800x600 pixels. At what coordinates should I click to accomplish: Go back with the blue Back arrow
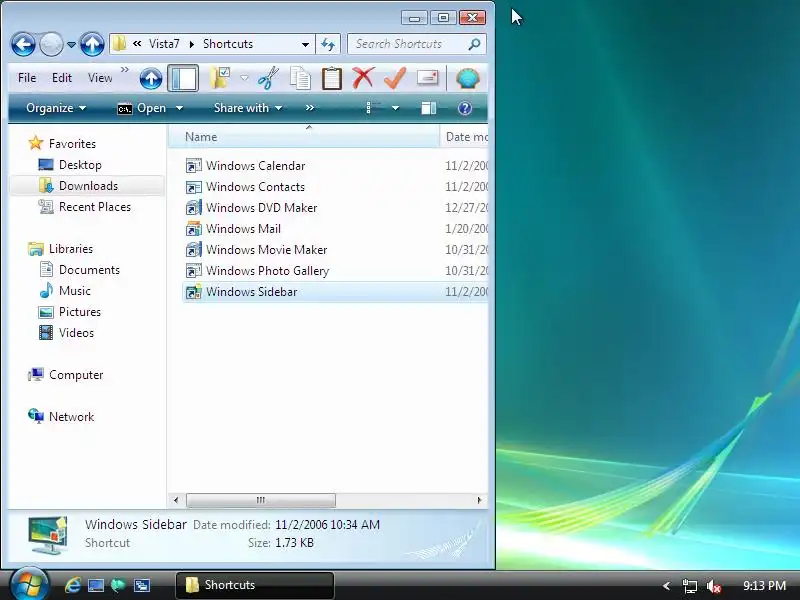click(x=23, y=44)
